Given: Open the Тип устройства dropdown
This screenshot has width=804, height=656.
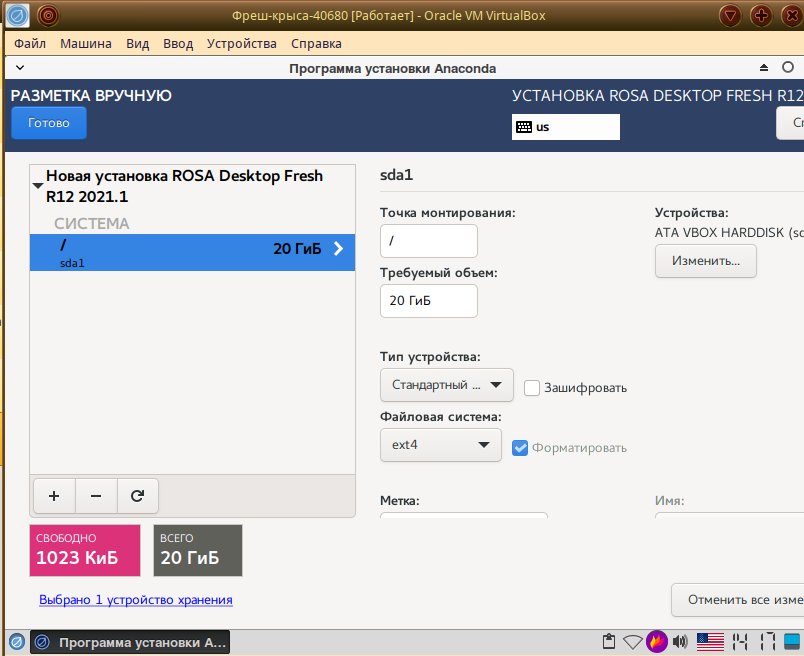Looking at the screenshot, I should [446, 385].
